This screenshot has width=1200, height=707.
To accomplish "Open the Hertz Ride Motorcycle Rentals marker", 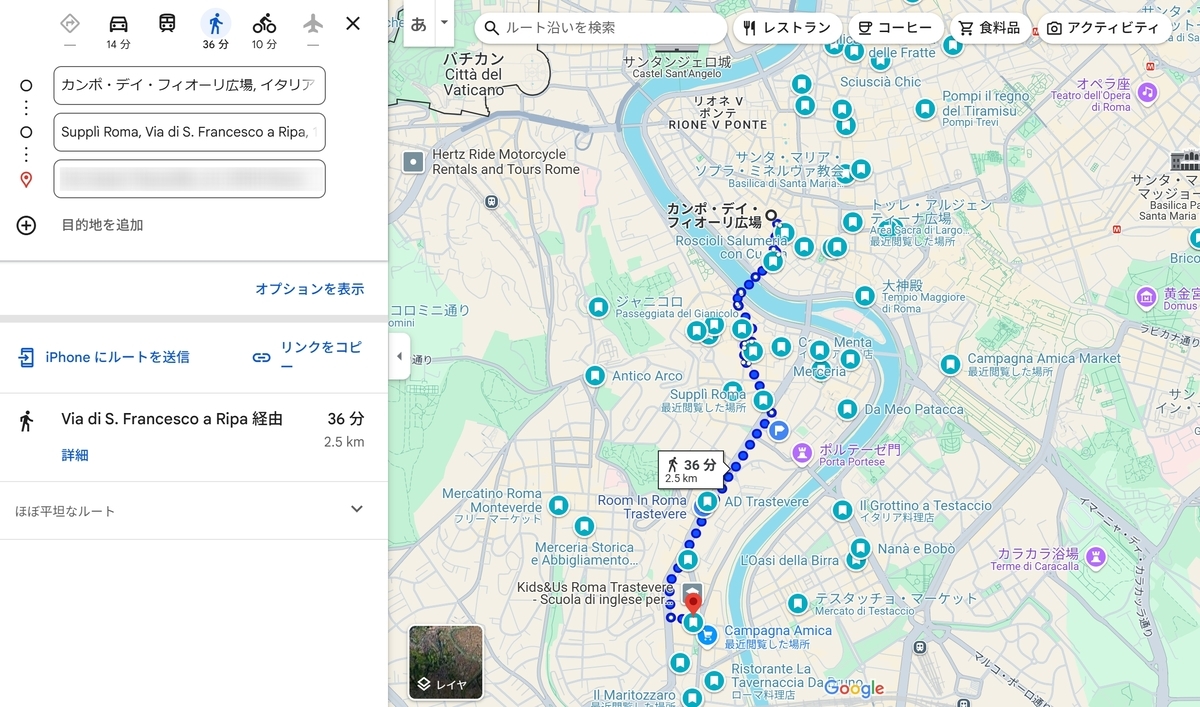I will tap(413, 162).
